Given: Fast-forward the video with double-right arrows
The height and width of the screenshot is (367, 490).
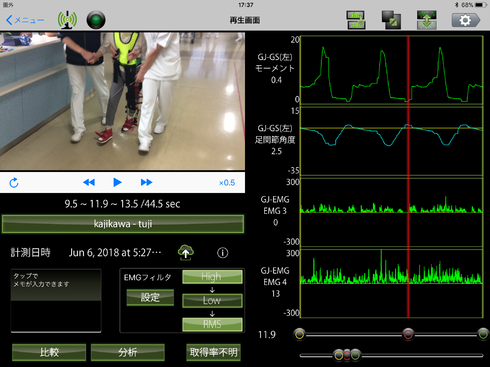Looking at the screenshot, I should [146, 182].
